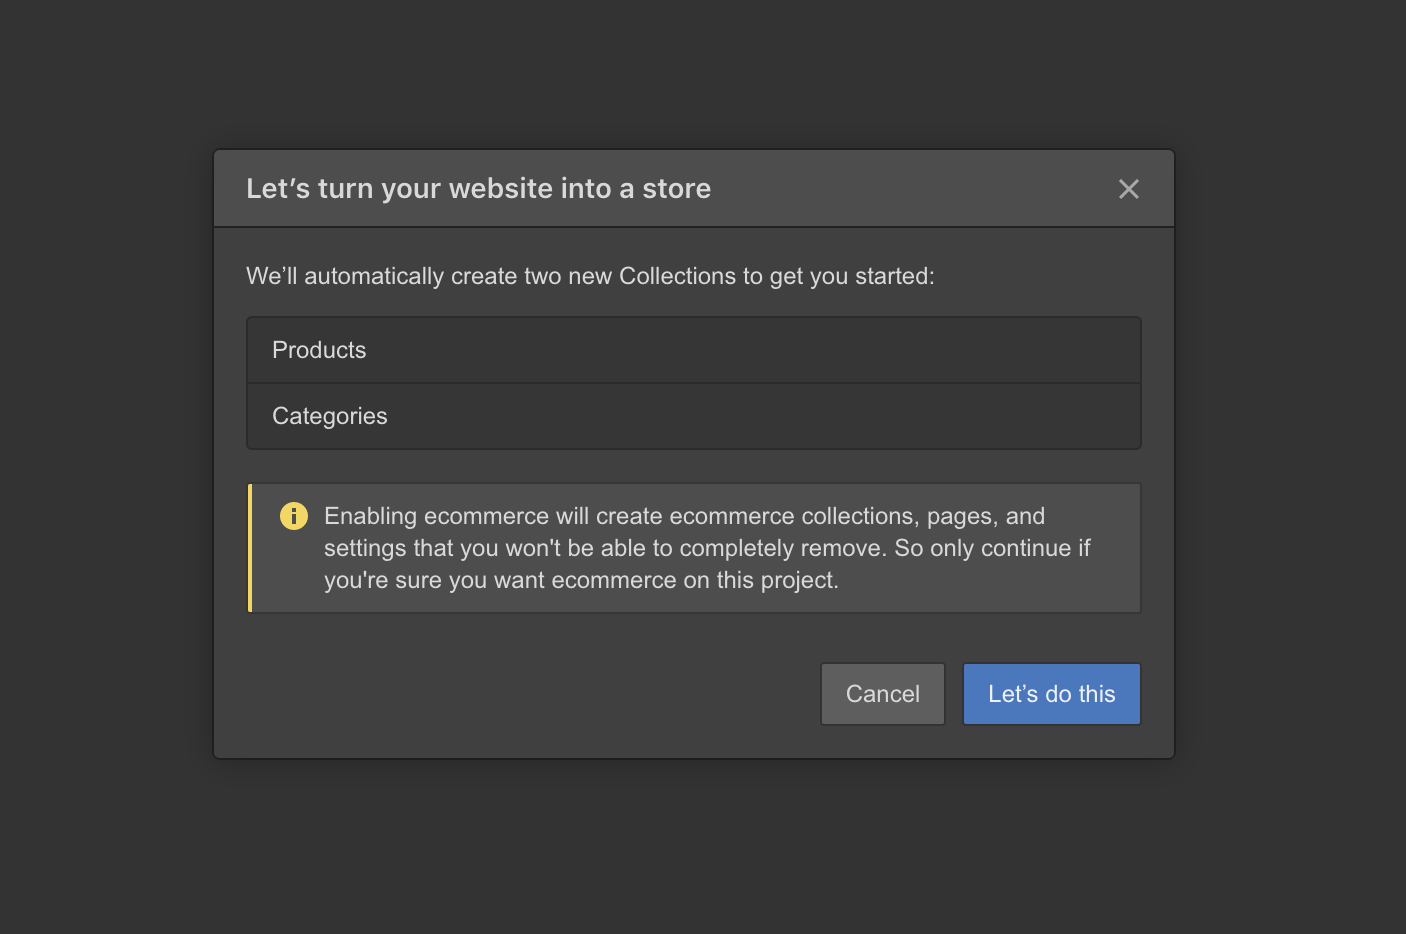Select the Categories collection row
The height and width of the screenshot is (934, 1406).
click(693, 416)
